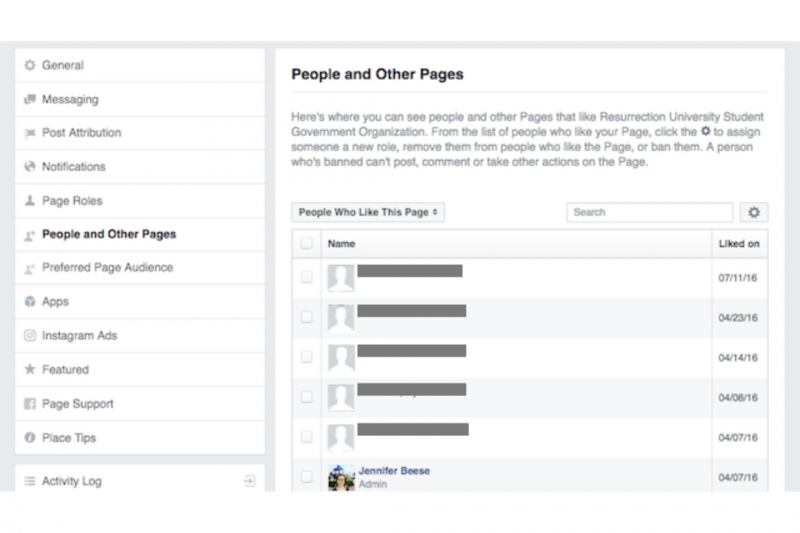The height and width of the screenshot is (533, 800).
Task: Expand the People Who Like This Page dropdown
Action: (368, 212)
